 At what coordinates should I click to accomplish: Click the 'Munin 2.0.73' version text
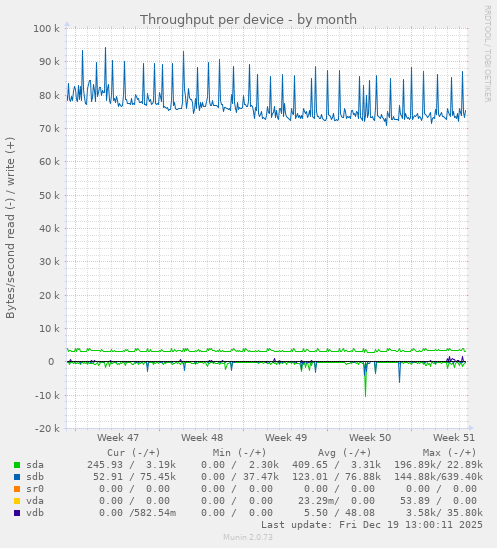(248, 537)
